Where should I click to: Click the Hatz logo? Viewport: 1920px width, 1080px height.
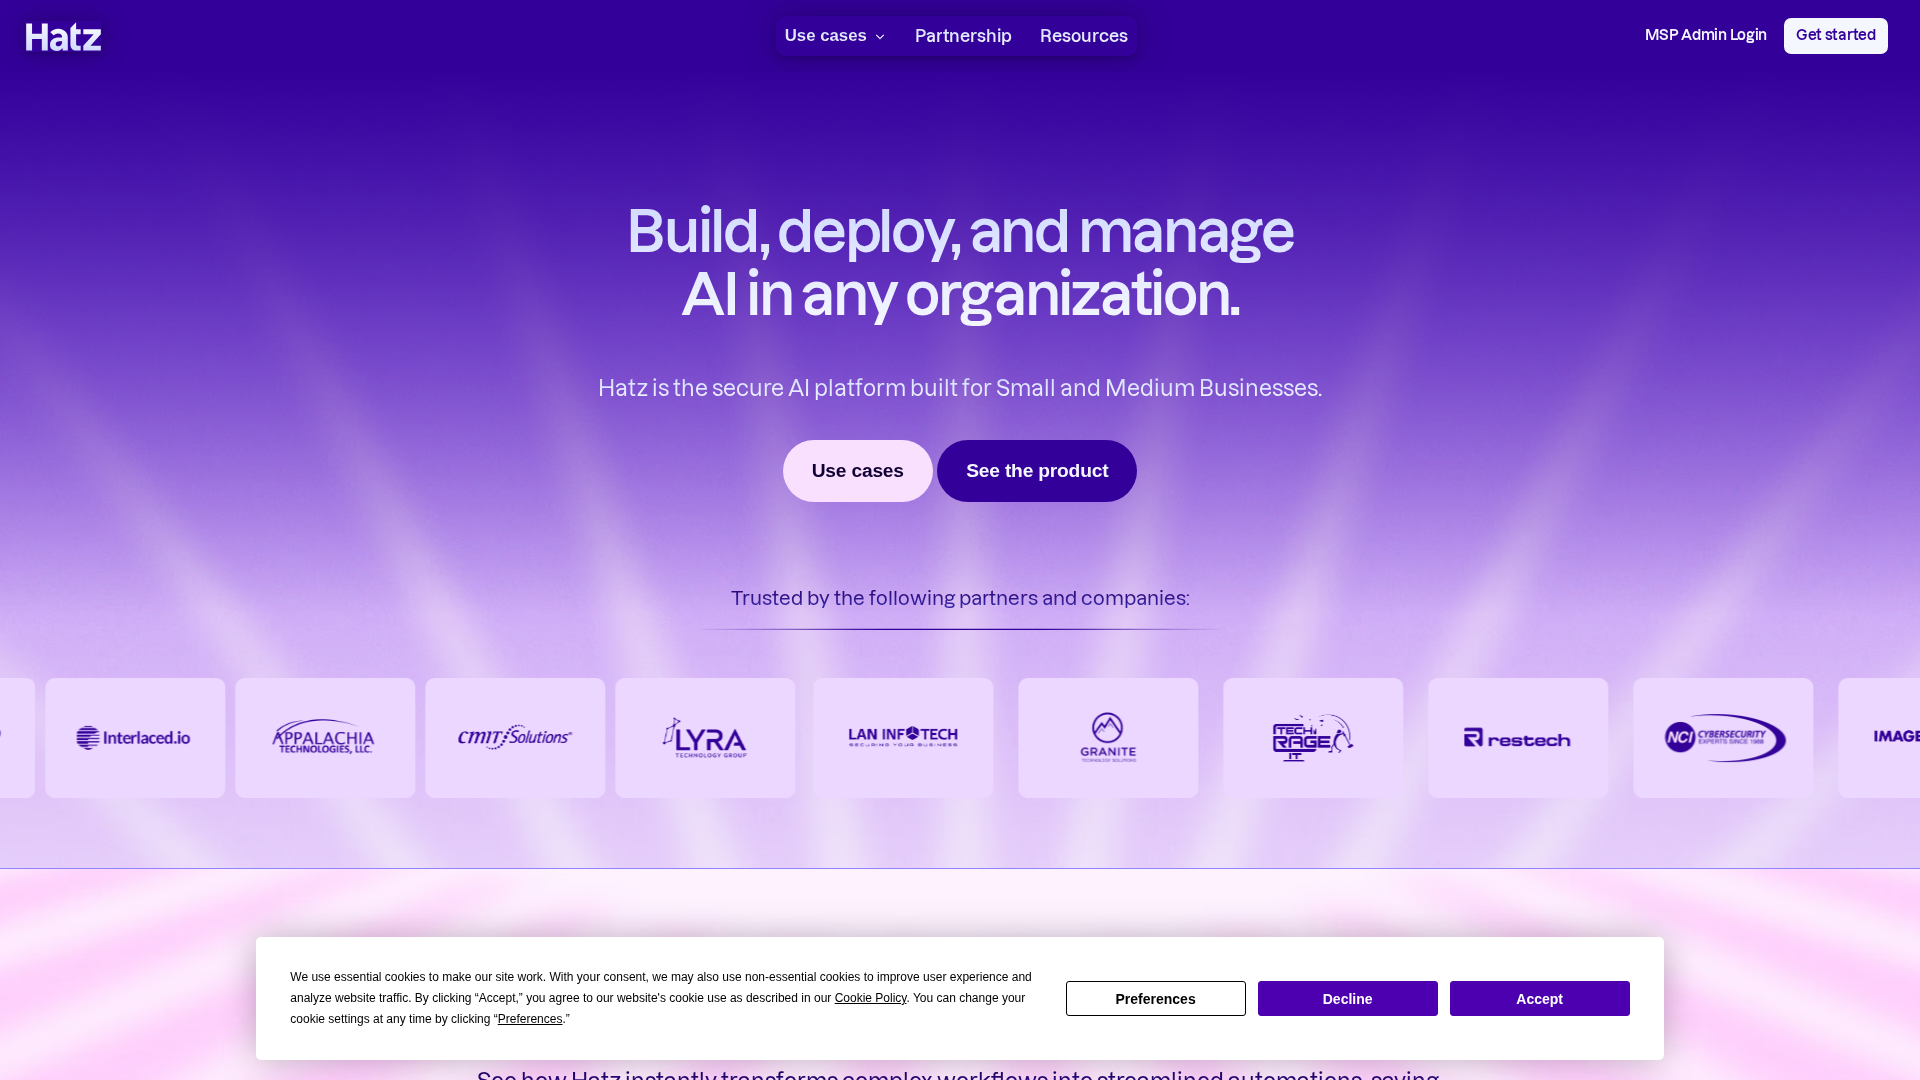click(x=63, y=37)
